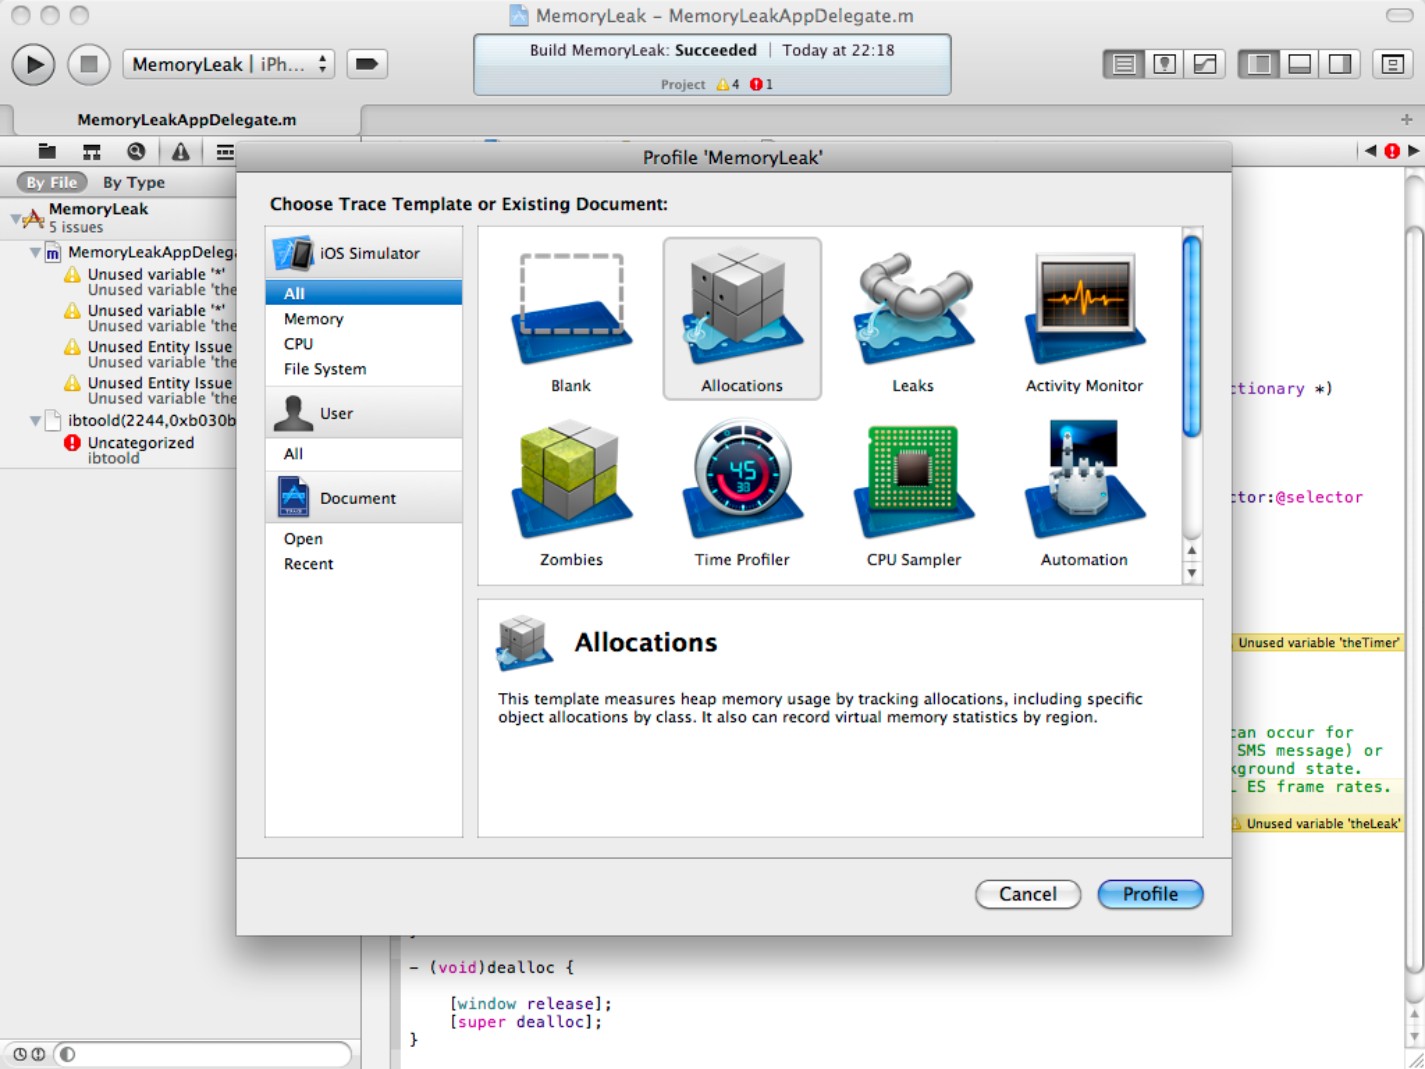Collapse the MemoryLeakAppDelegate file issues
Image resolution: width=1425 pixels, height=1069 pixels.
pos(35,252)
